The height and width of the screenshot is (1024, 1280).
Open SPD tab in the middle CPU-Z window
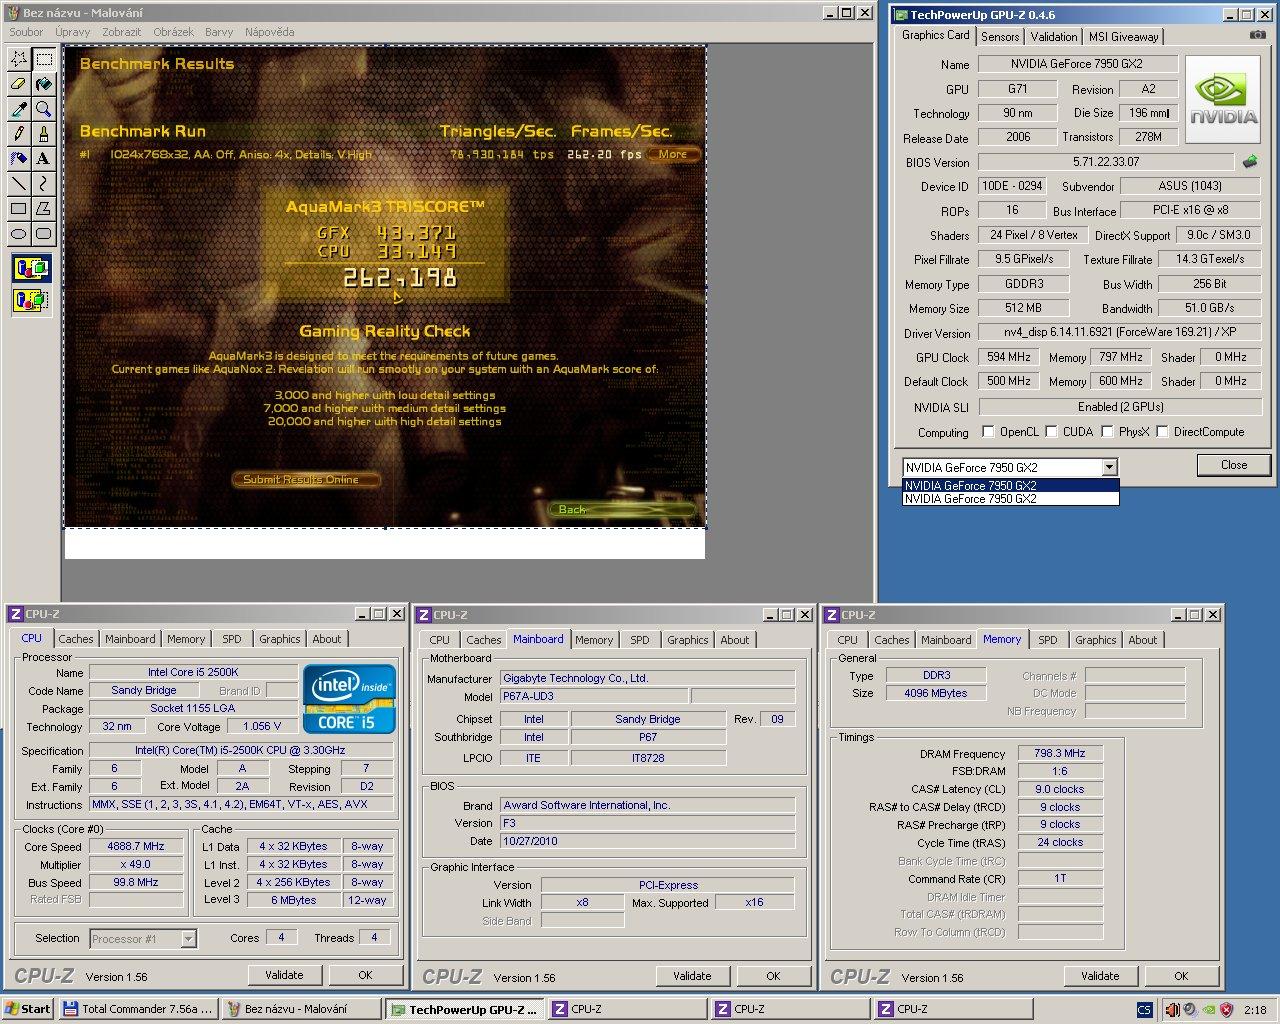click(640, 640)
